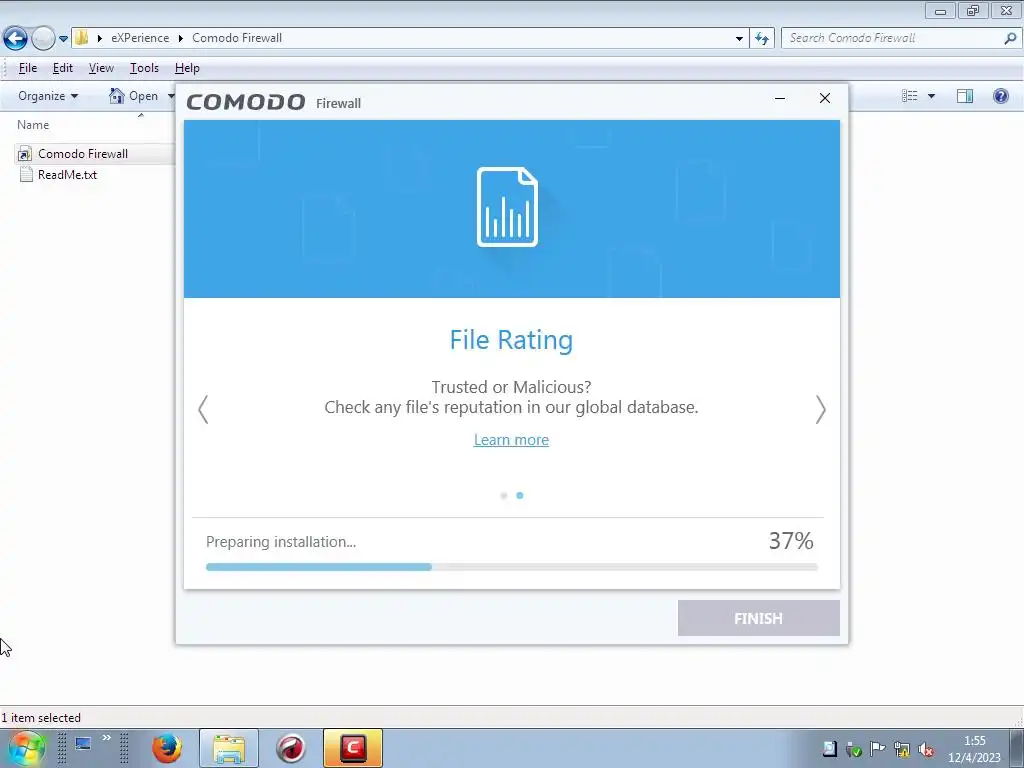The width and height of the screenshot is (1024, 768).
Task: Go to next slide with right chevron
Action: tap(821, 409)
